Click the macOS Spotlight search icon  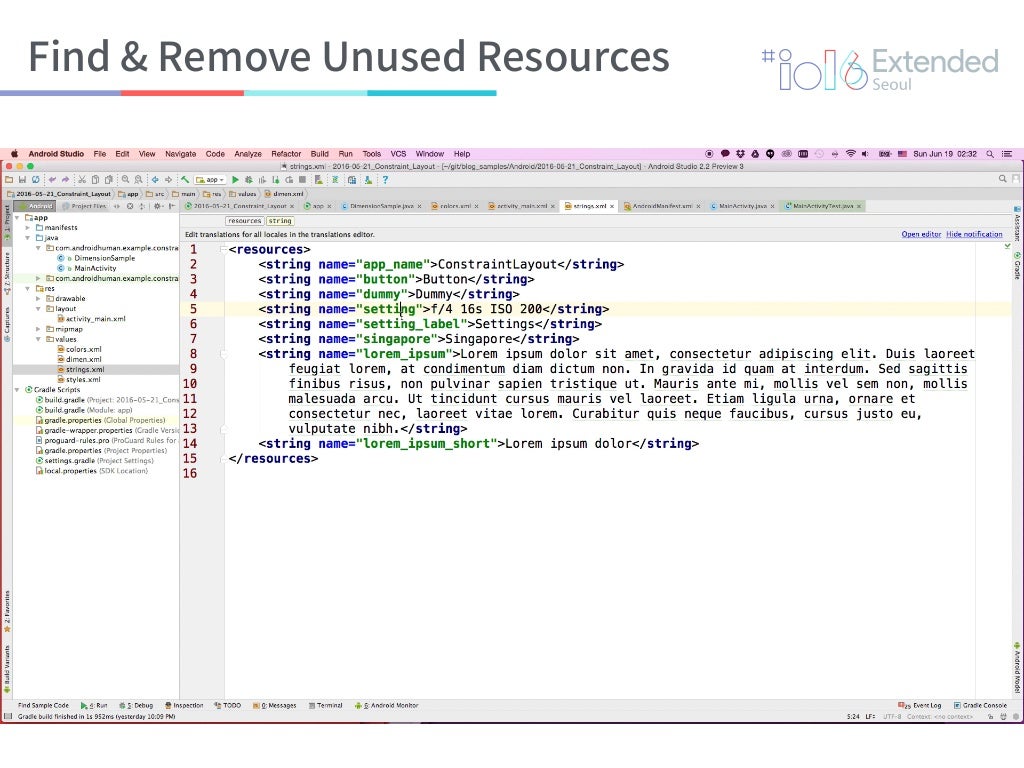click(x=990, y=154)
